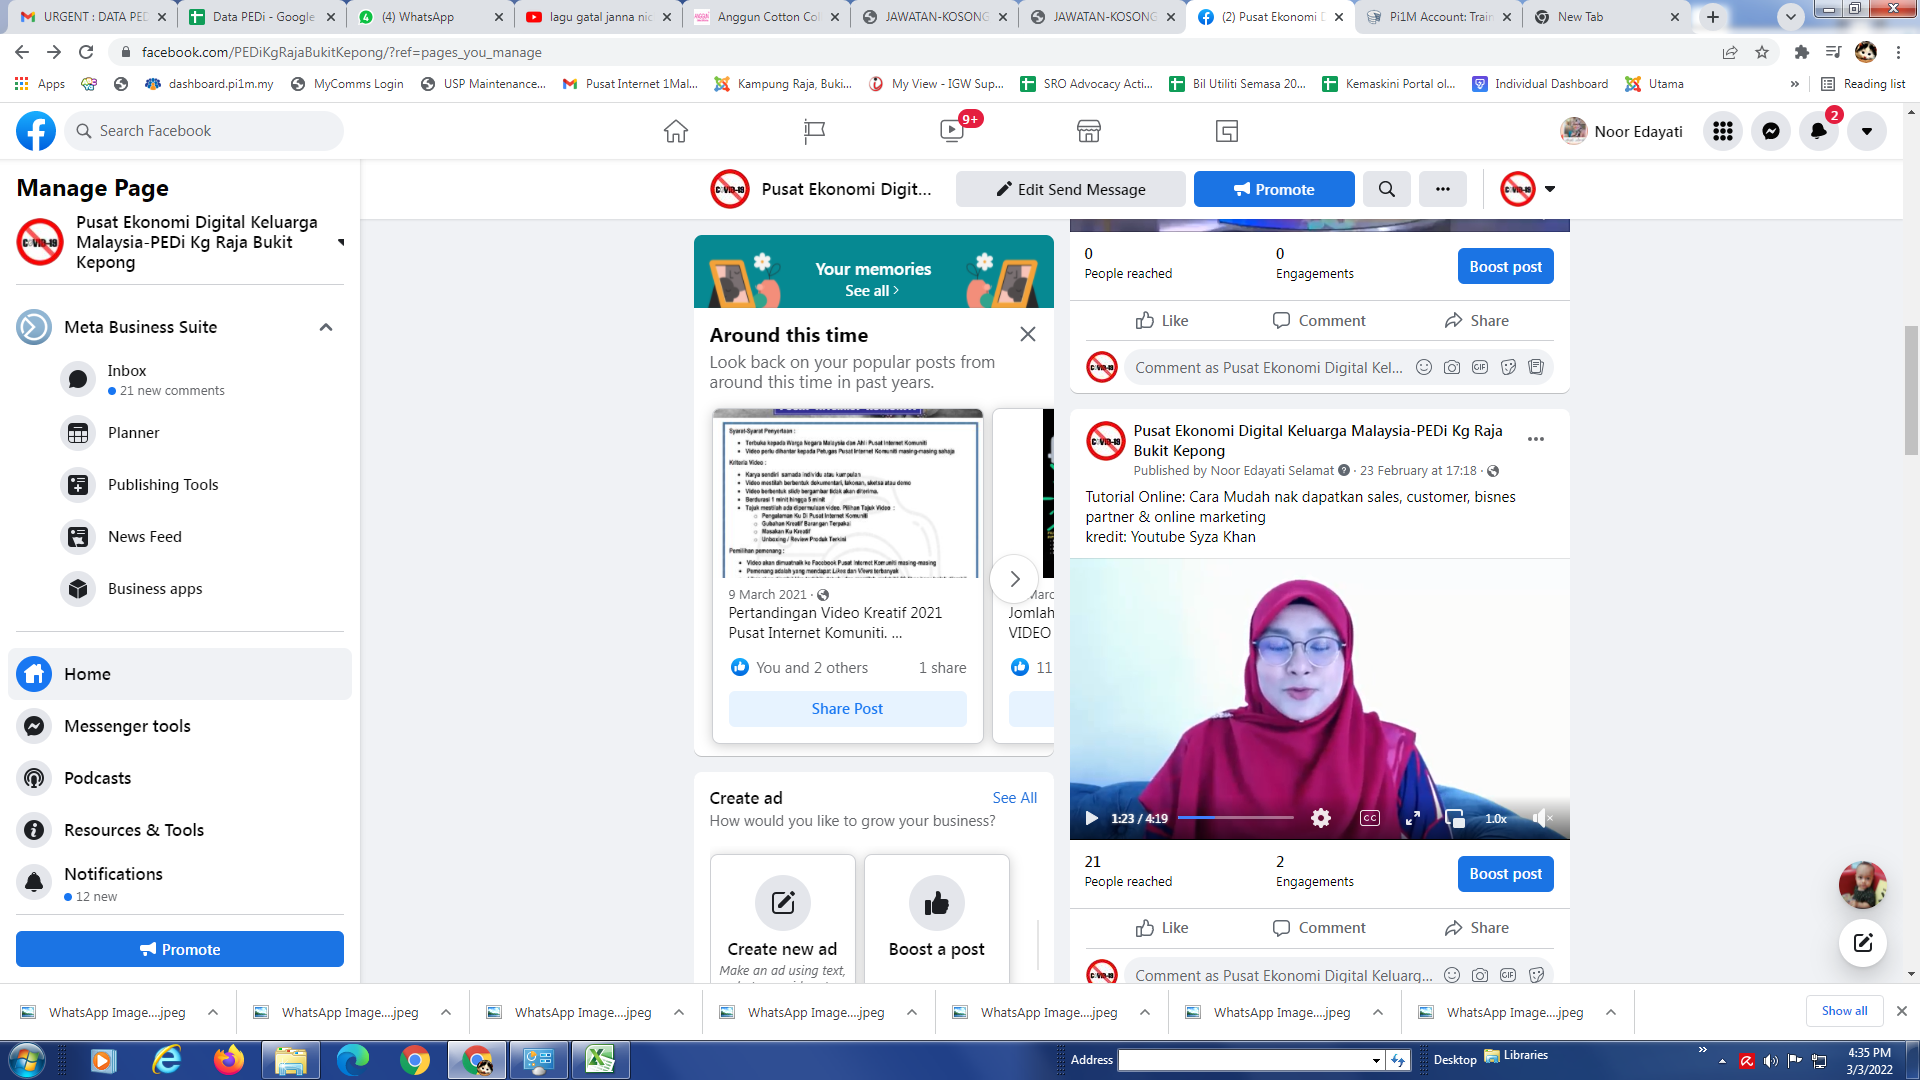Click the page search magnifier button
1920x1080 pixels.
1386,189
